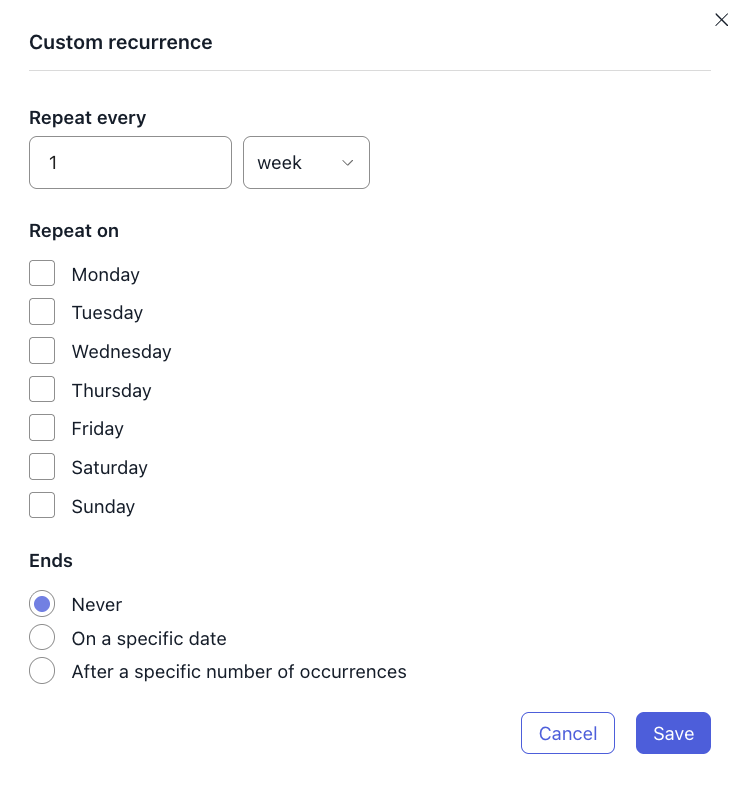Close the Custom recurrence dialog
752x786 pixels.
(721, 20)
